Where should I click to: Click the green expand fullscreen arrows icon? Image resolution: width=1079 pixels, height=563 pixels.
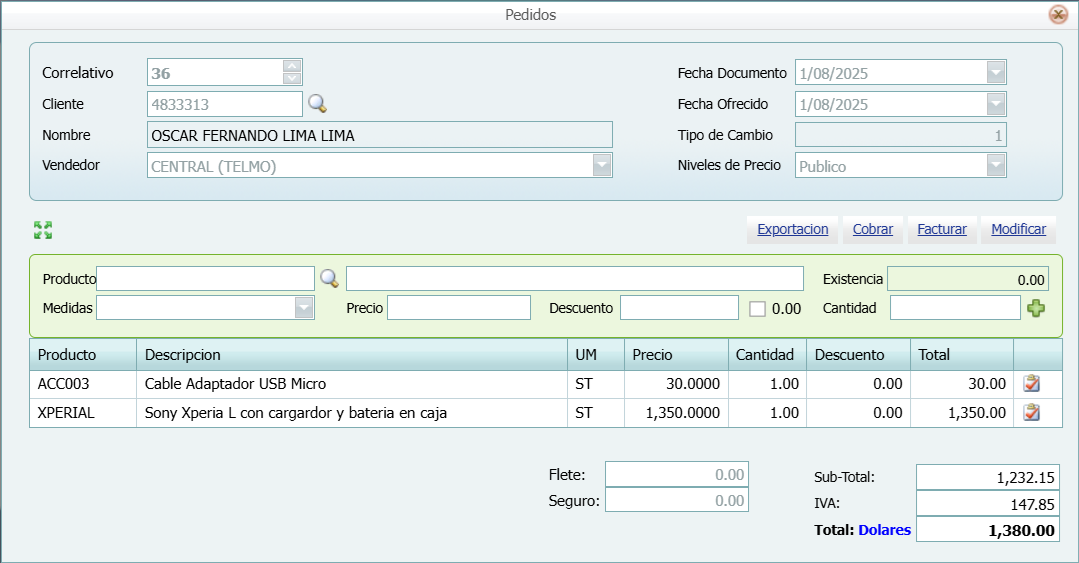click(43, 231)
